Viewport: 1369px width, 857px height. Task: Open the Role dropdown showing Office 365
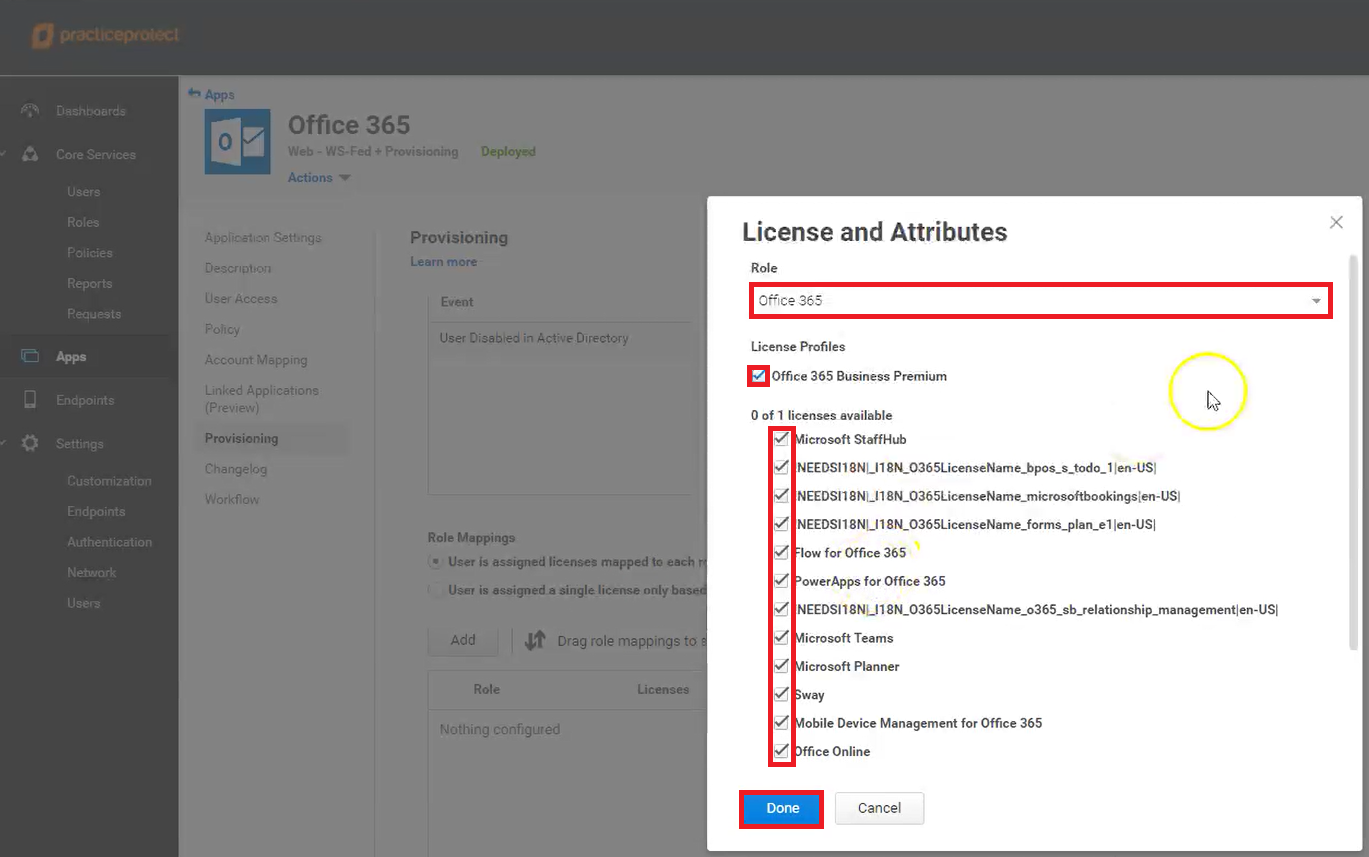coord(1040,300)
